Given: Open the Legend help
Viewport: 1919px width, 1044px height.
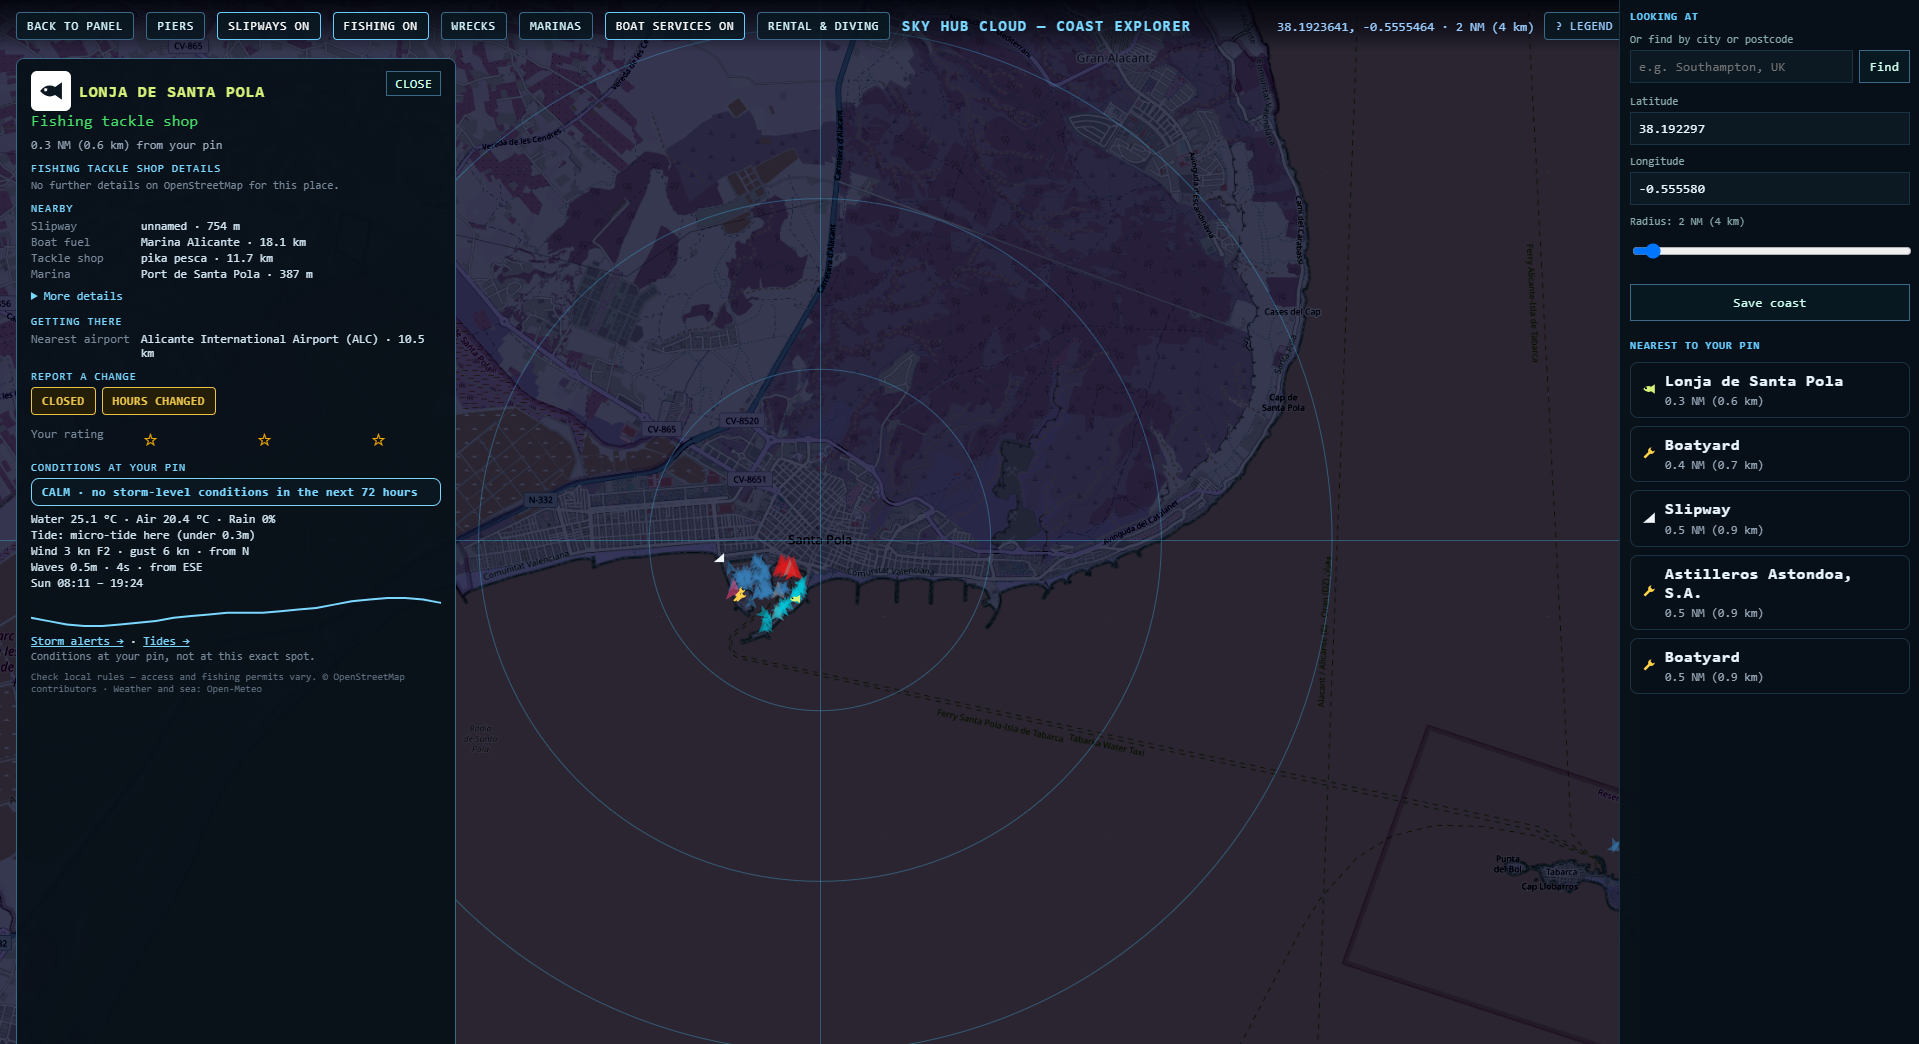Looking at the screenshot, I should click(1584, 26).
